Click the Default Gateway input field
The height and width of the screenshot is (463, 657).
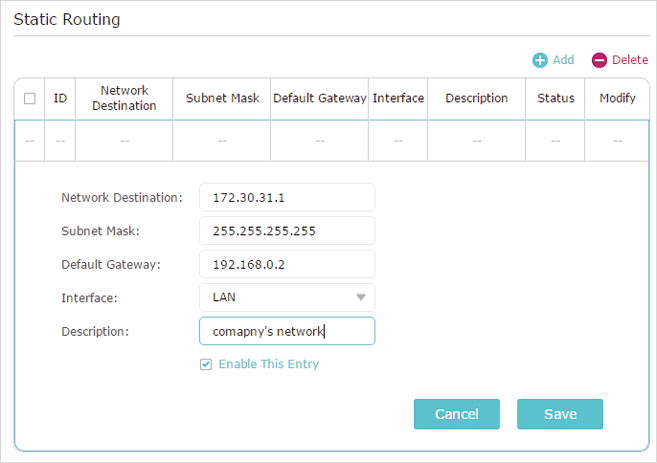287,264
